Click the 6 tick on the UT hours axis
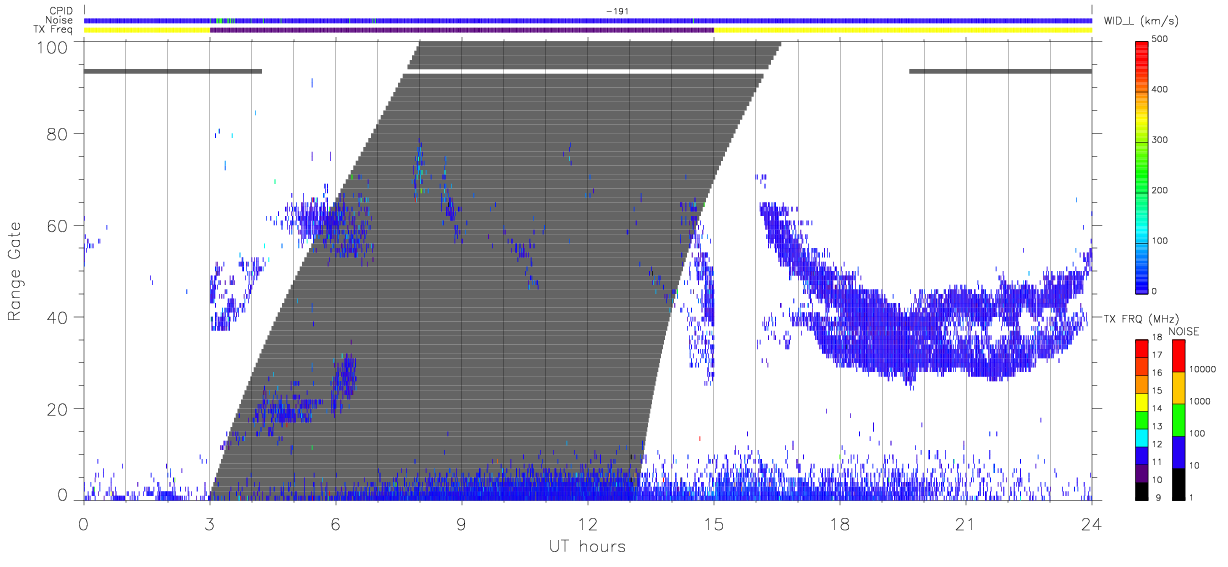Screen dimensions: 1228x567 pos(336,522)
